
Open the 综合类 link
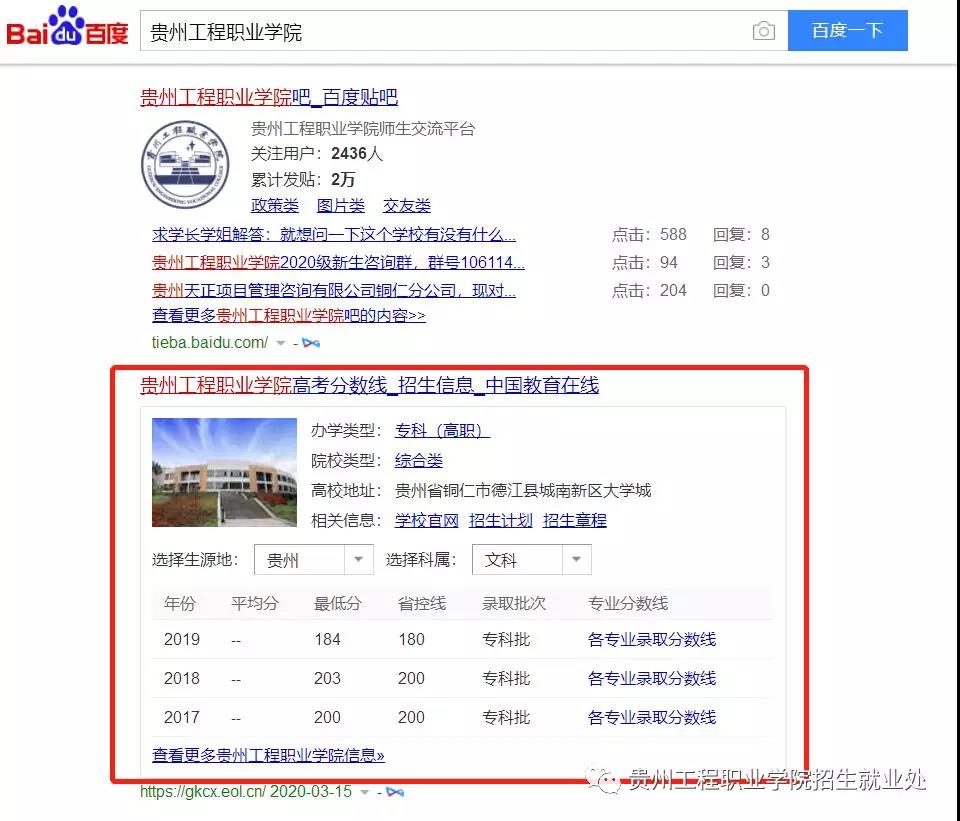pos(418,460)
